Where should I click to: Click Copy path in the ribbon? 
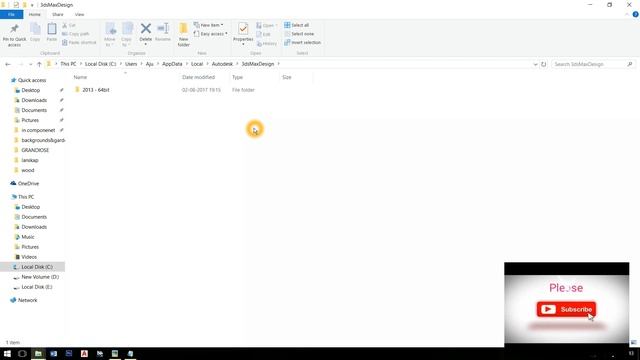(76, 34)
